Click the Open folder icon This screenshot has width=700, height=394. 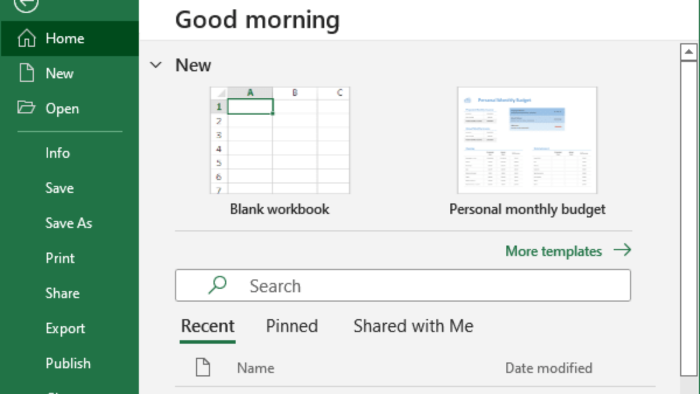point(26,108)
